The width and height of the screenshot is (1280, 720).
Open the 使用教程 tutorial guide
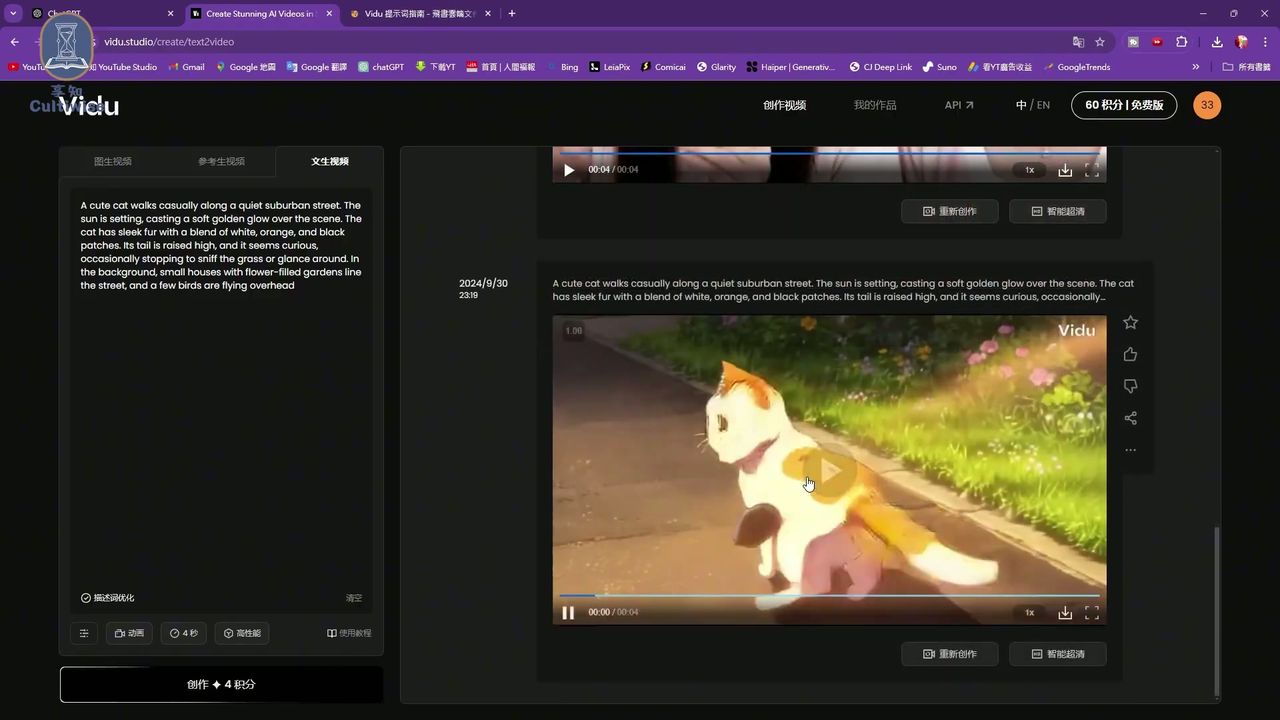coord(349,632)
